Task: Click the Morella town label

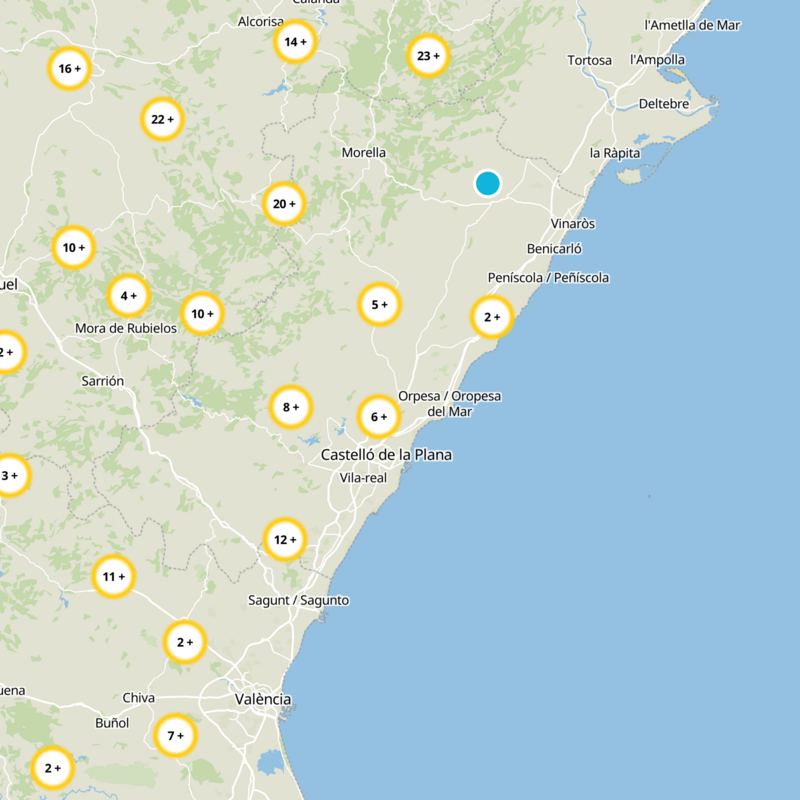Action: point(364,153)
